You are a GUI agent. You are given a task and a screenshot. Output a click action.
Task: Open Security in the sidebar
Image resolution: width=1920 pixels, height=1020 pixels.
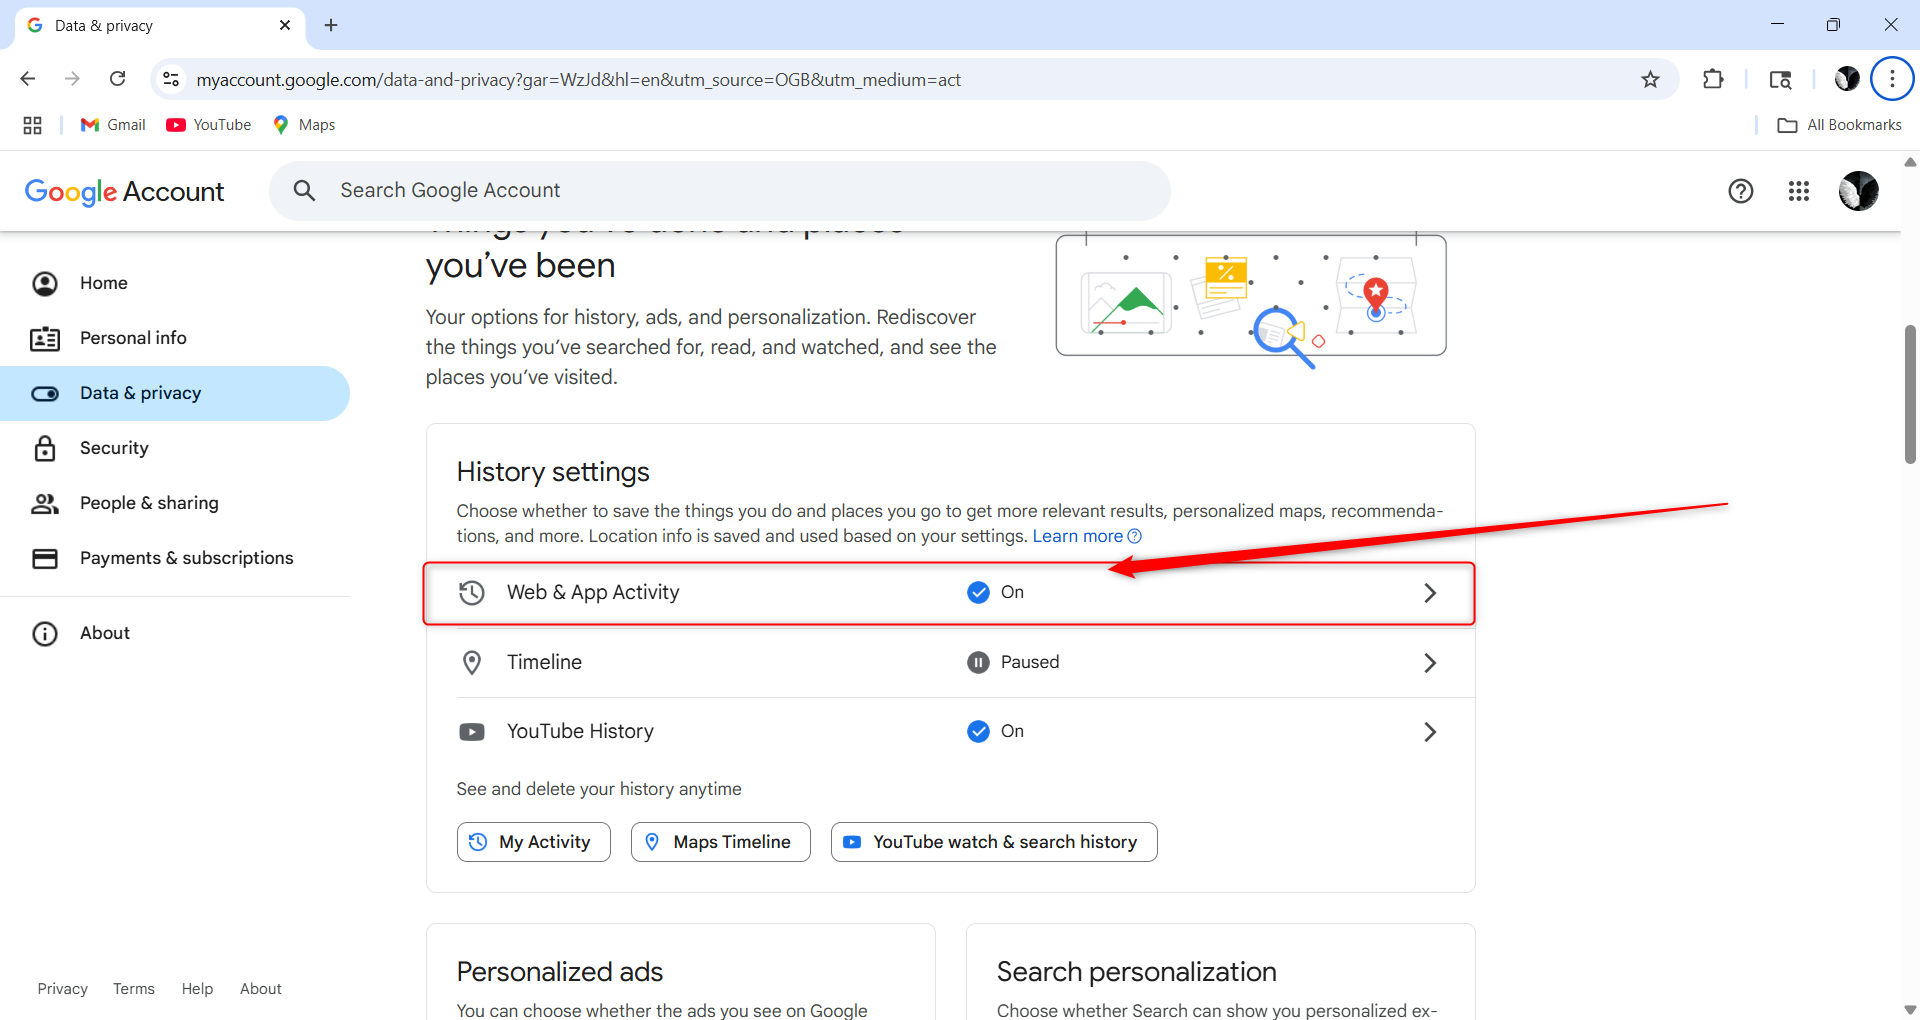[175, 448]
